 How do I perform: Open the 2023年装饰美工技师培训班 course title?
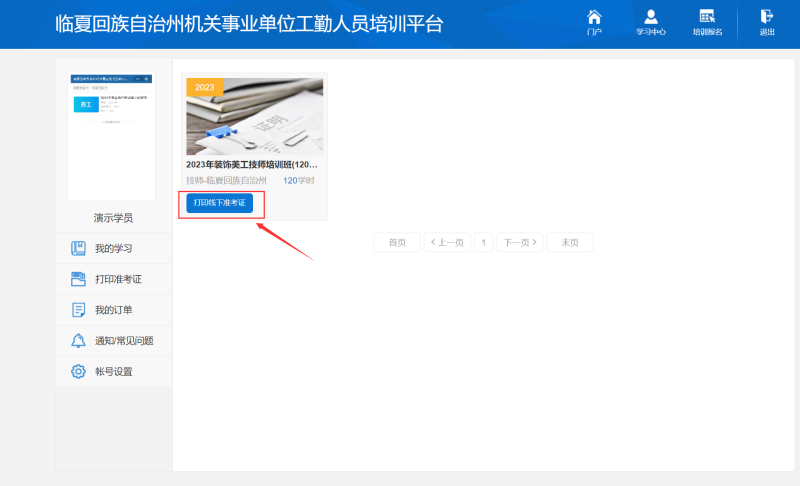(252, 164)
